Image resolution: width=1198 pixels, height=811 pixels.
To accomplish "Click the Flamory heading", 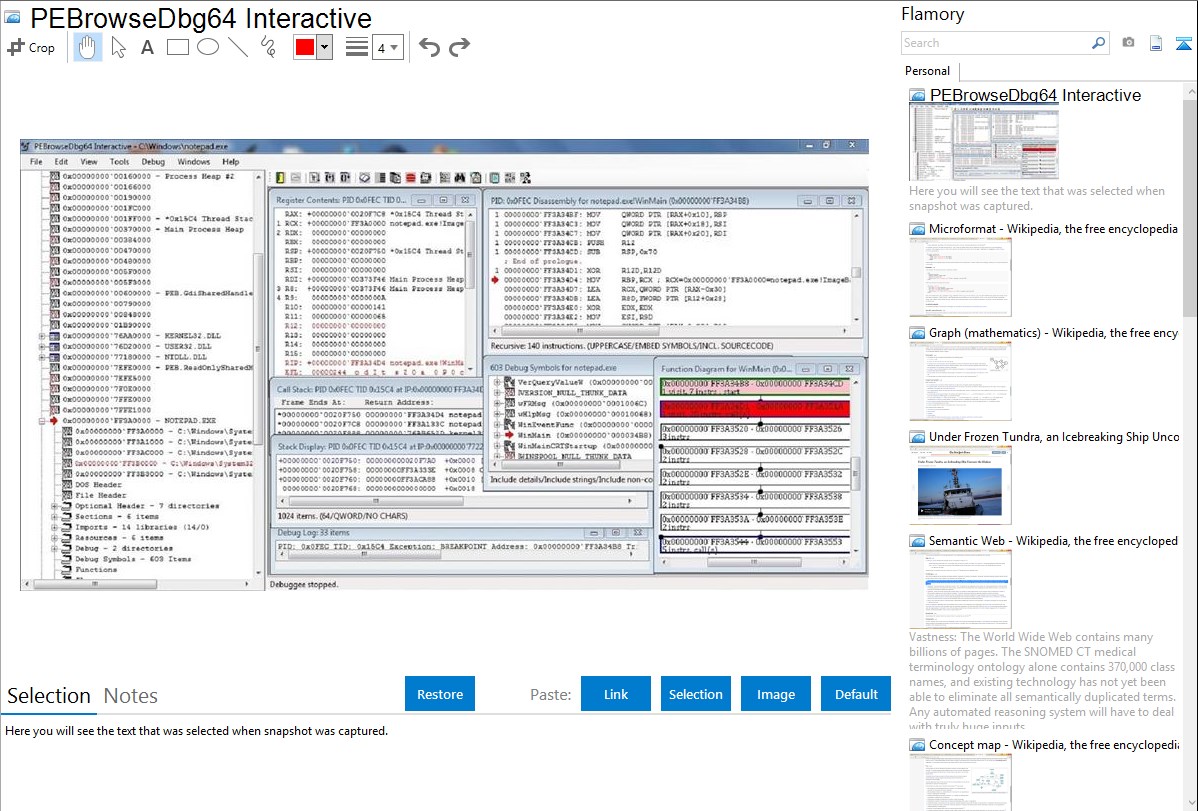I will tap(932, 14).
